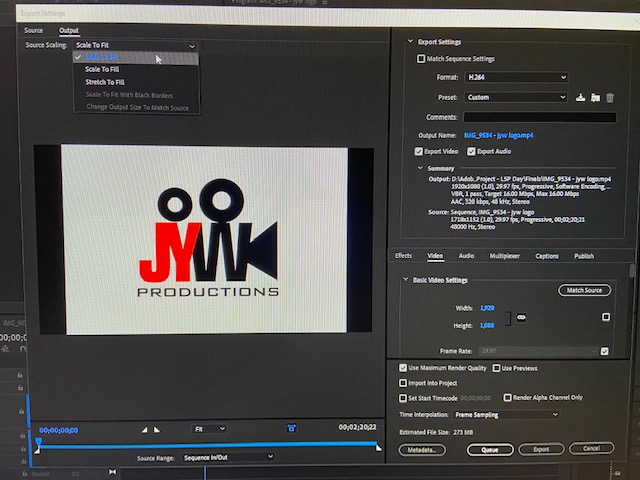Enable Render Alpha Channel Only
The width and height of the screenshot is (640, 480).
pyautogui.click(x=507, y=398)
